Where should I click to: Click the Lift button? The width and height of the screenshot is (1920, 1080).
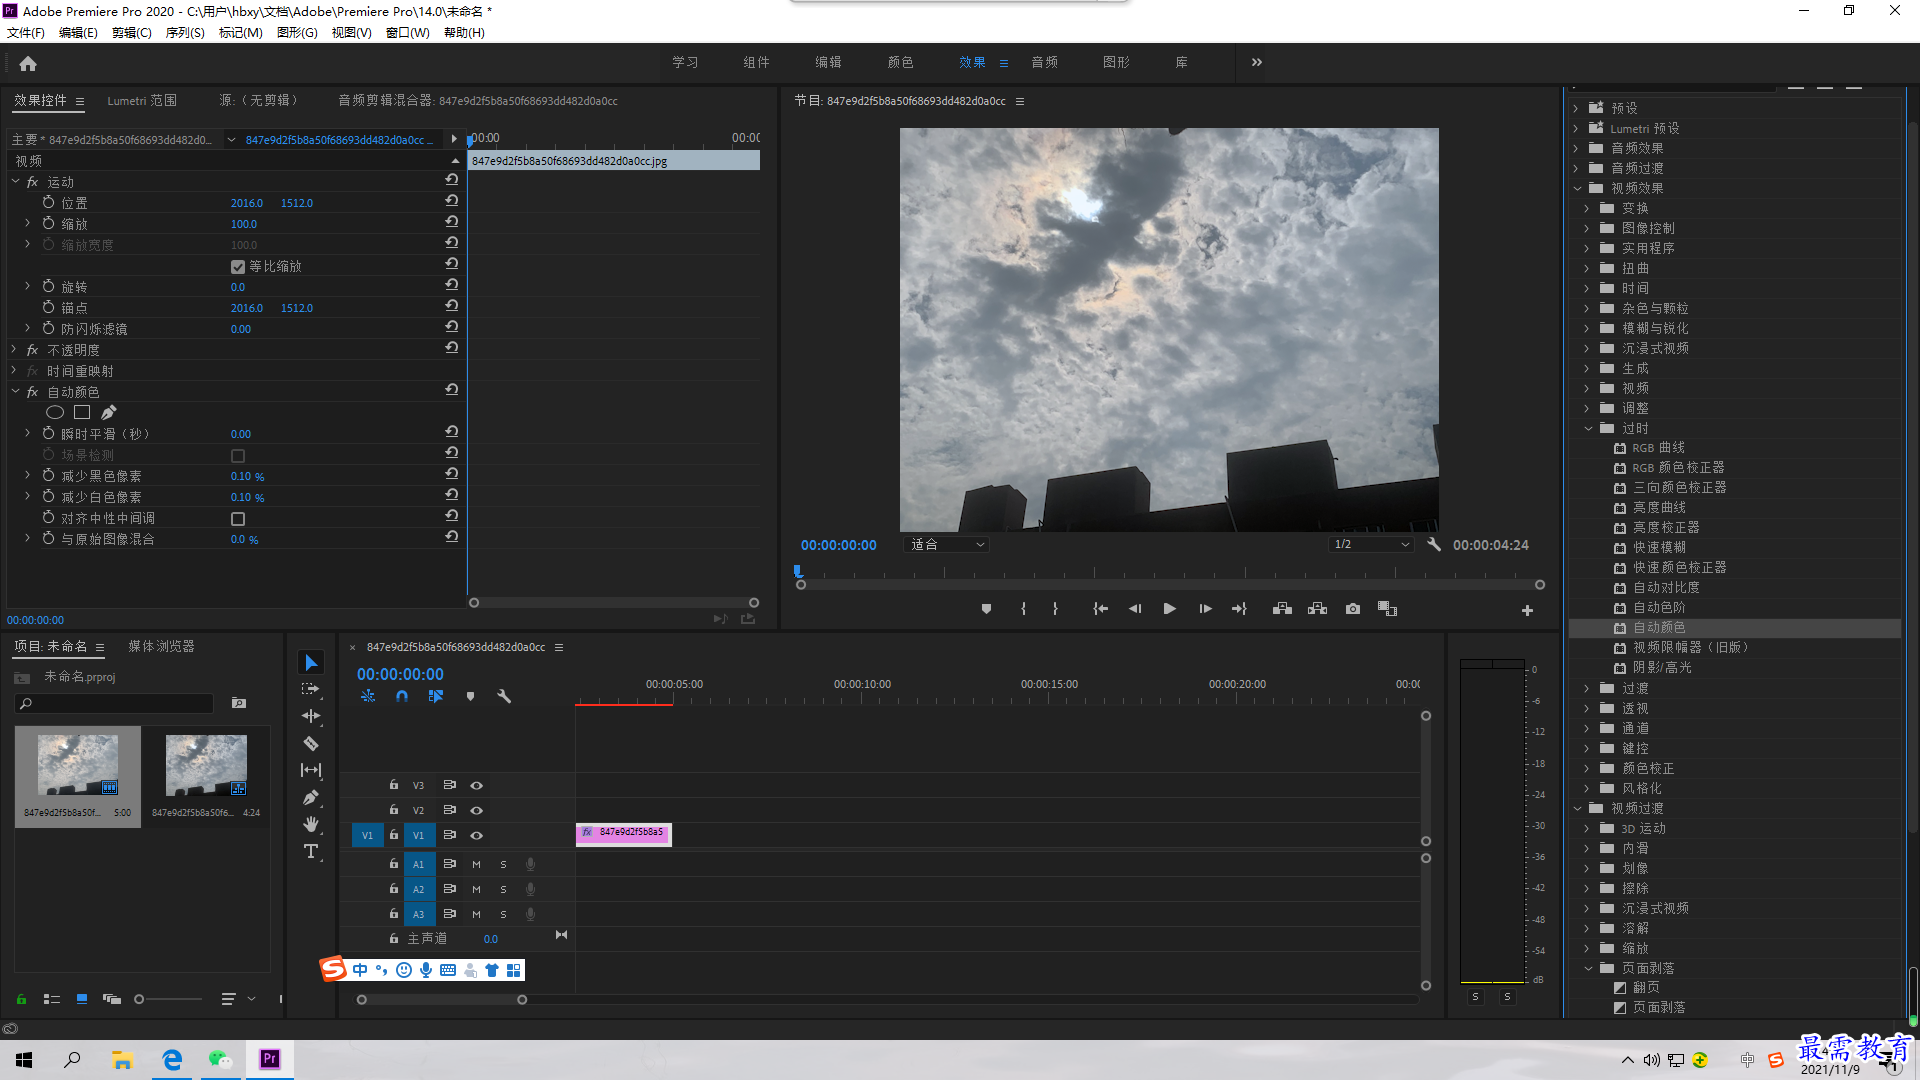click(x=1282, y=609)
